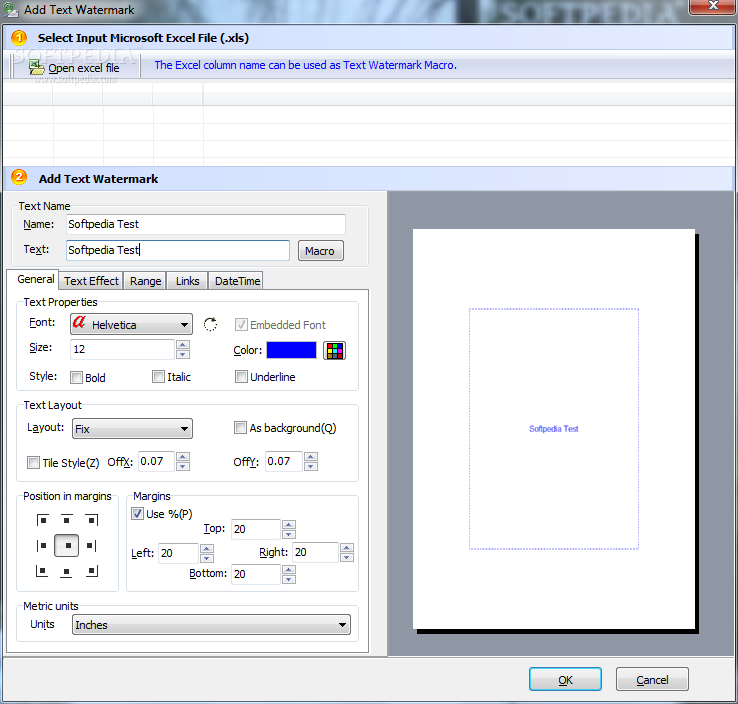Click the Softpedia Test watermark in preview
The width and height of the screenshot is (738, 704).
554,429
